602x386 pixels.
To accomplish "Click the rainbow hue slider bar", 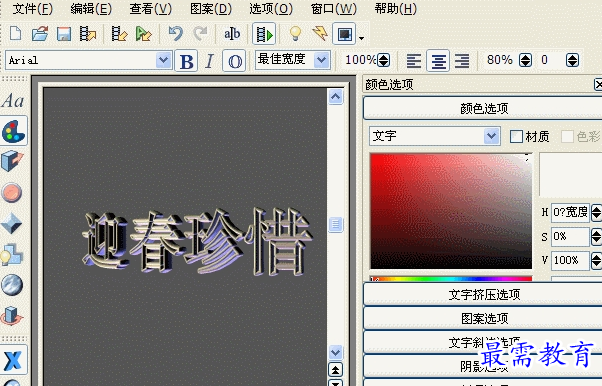I will pyautogui.click(x=451, y=278).
